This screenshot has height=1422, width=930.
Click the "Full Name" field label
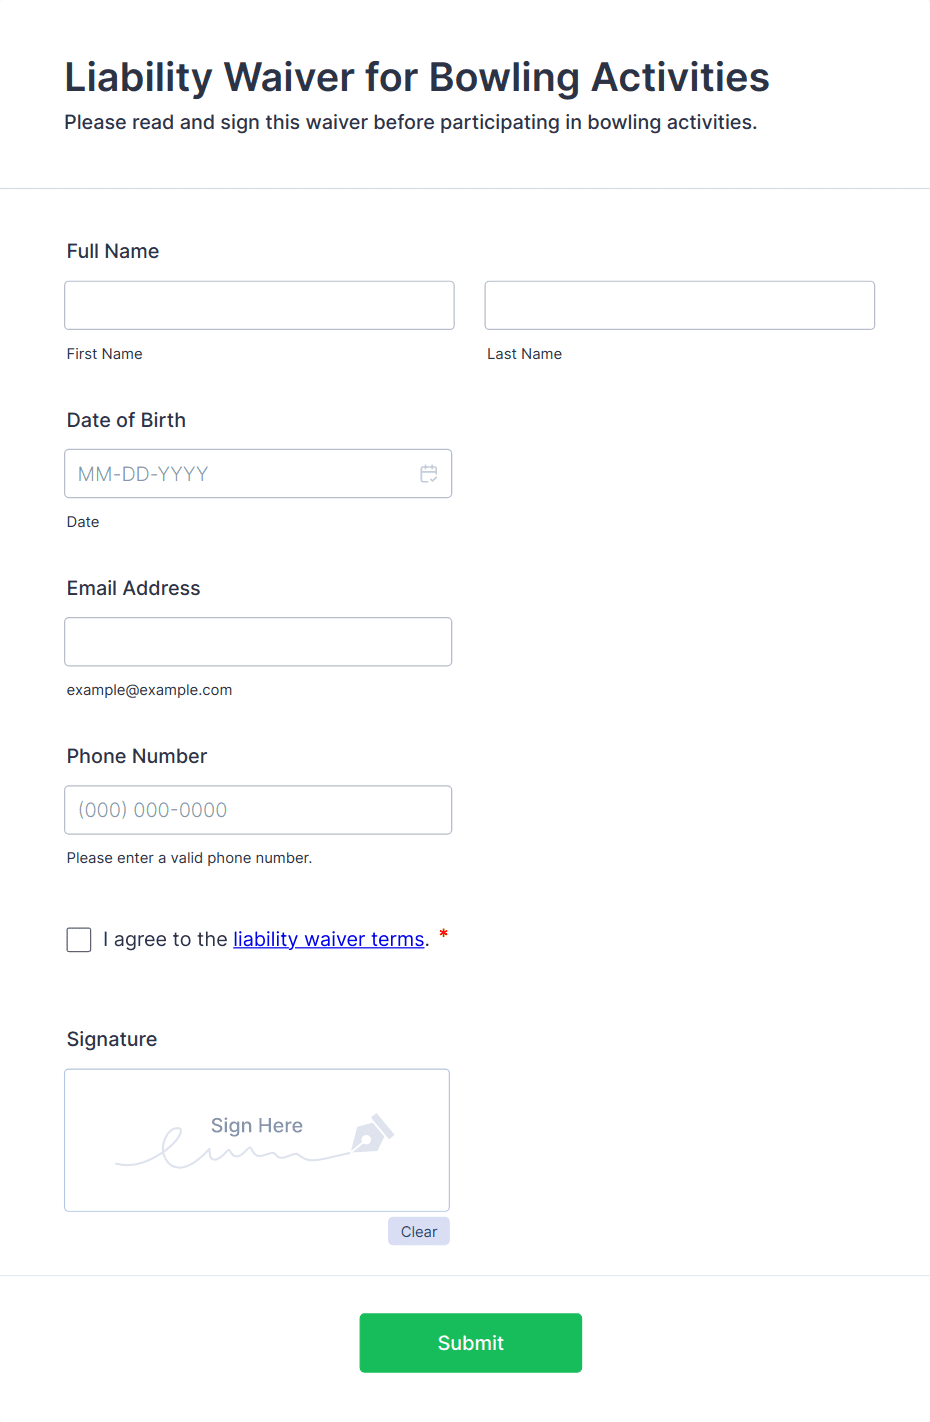coord(113,252)
